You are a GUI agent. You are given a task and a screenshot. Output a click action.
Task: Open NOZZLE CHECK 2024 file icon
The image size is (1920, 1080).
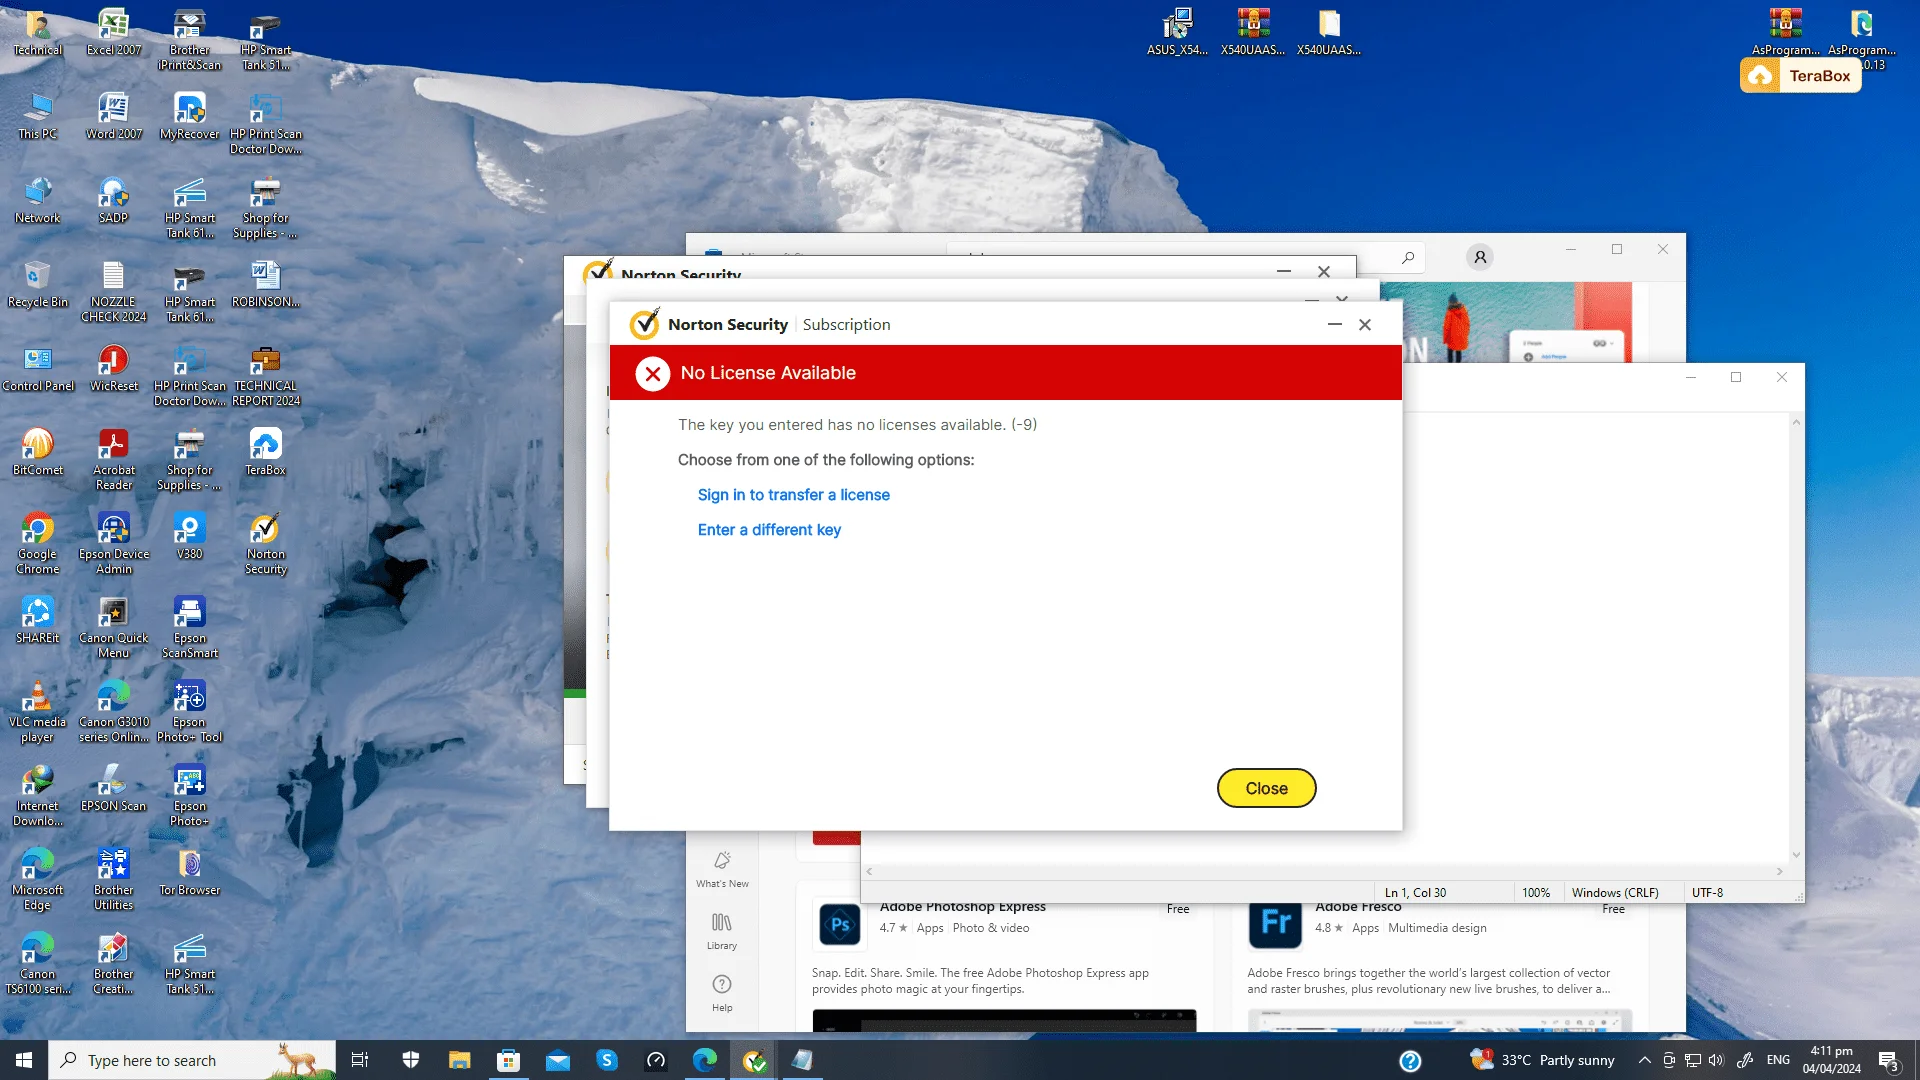(x=114, y=291)
